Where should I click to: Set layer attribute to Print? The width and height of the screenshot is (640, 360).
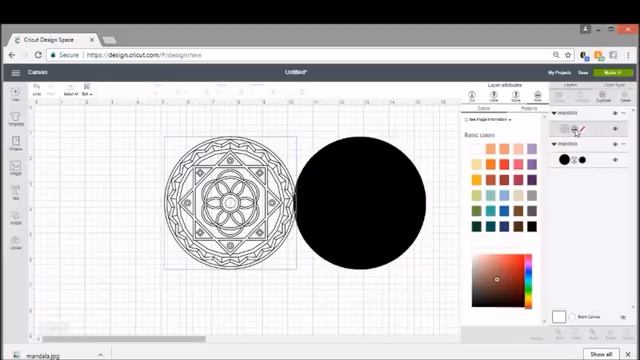point(538,96)
